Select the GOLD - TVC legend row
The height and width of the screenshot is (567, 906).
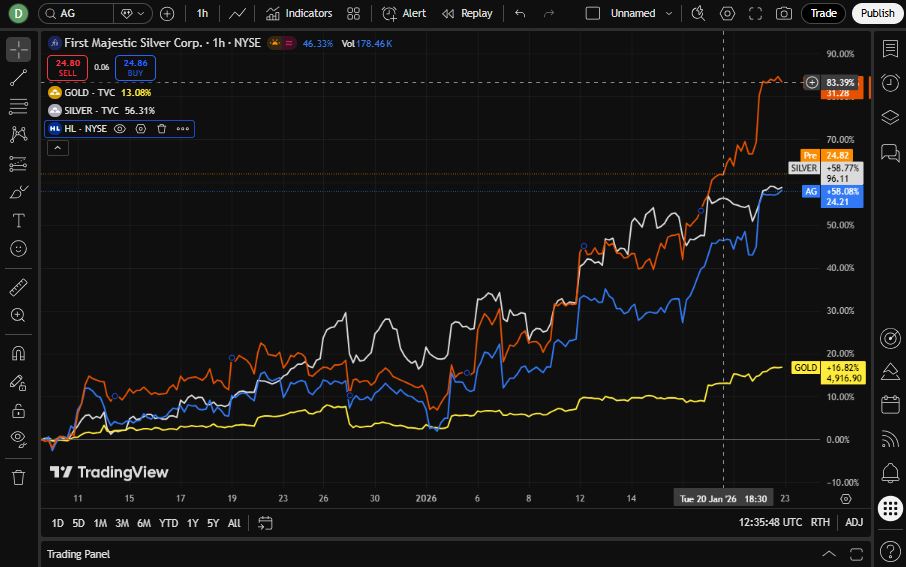[x=99, y=92]
